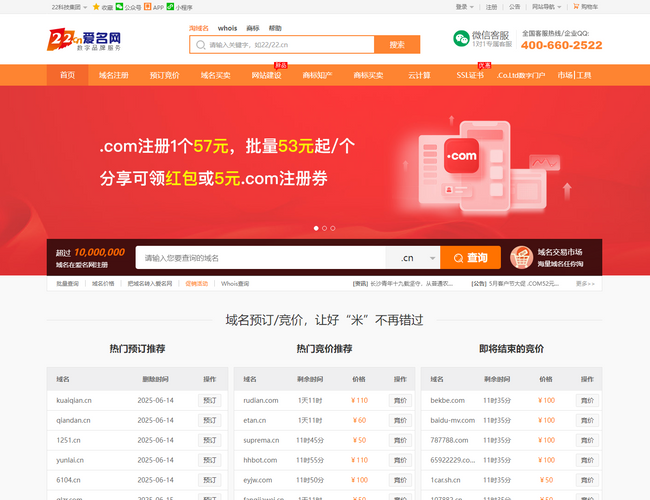Open 商标买卖 menu item
The width and height of the screenshot is (650, 500).
(x=369, y=75)
